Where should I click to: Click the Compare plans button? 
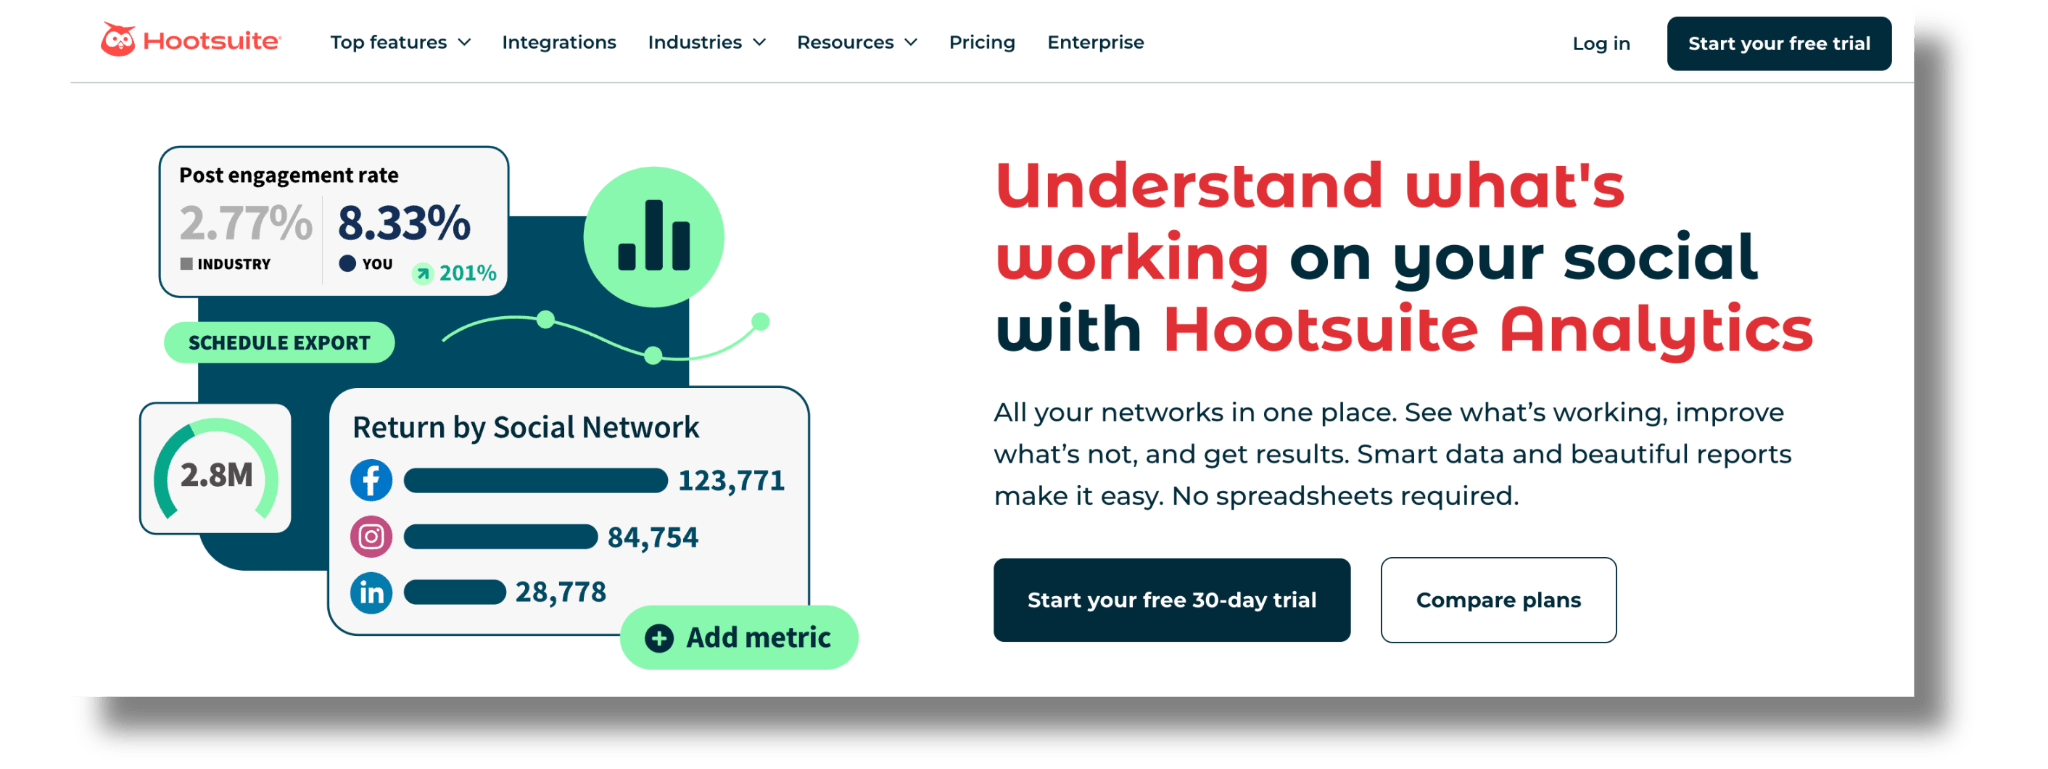point(1498,600)
